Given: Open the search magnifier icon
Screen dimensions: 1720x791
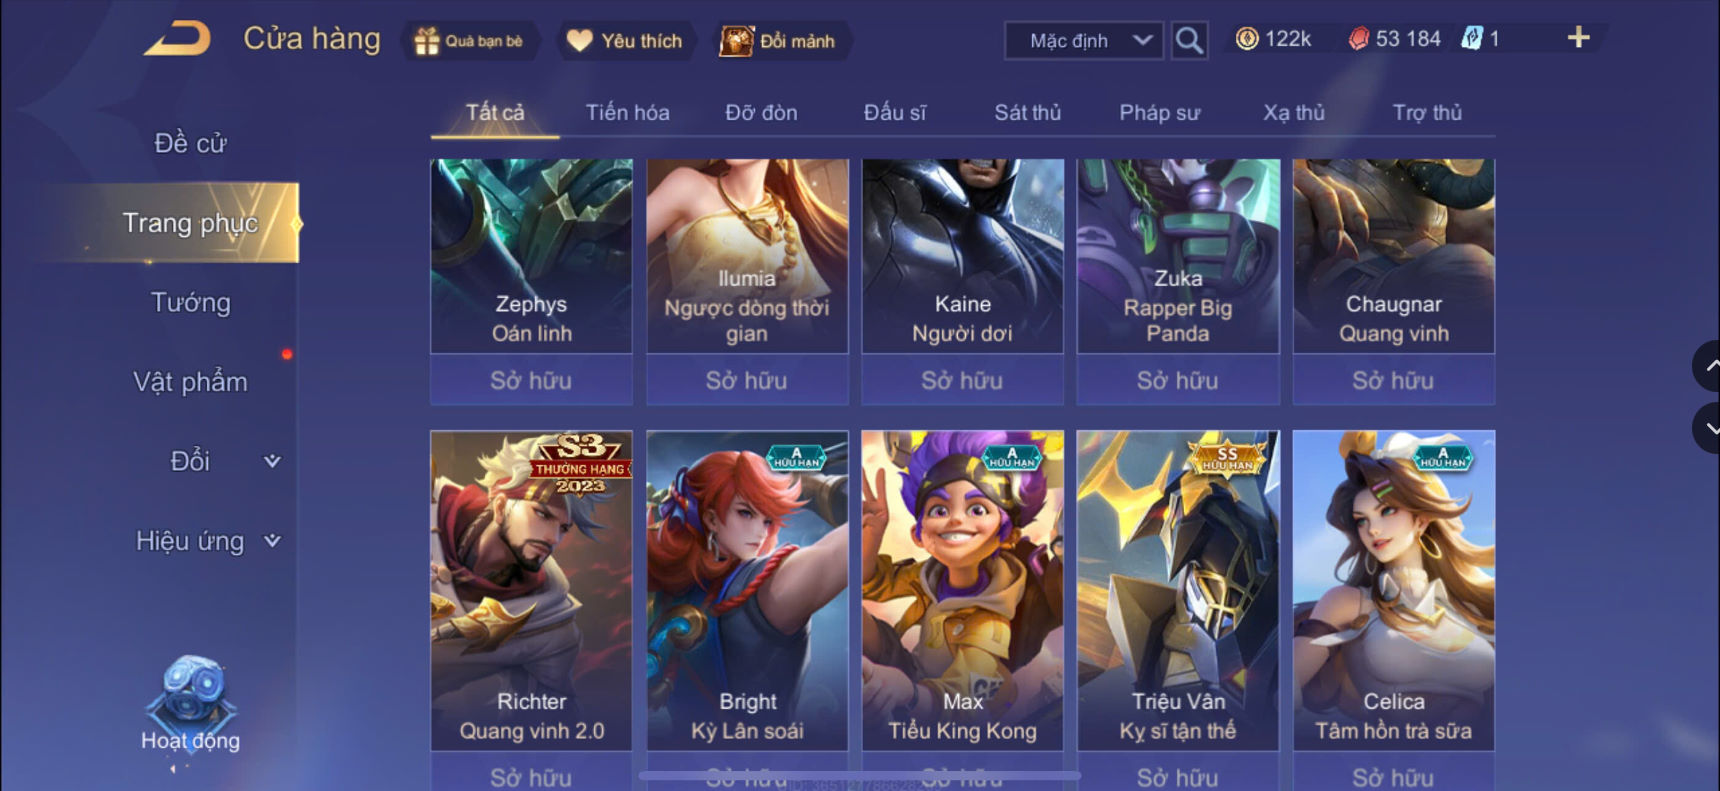Looking at the screenshot, I should [x=1189, y=40].
